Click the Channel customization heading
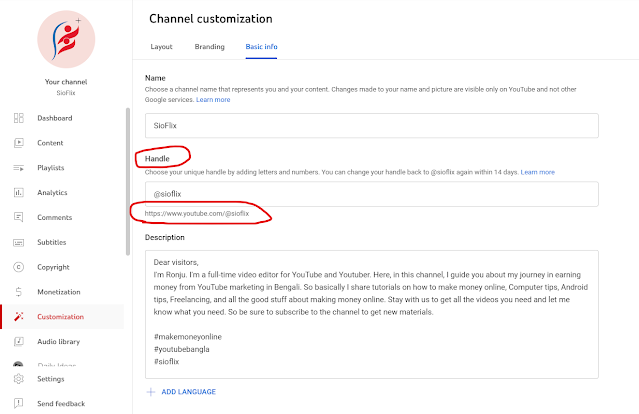 point(211,19)
